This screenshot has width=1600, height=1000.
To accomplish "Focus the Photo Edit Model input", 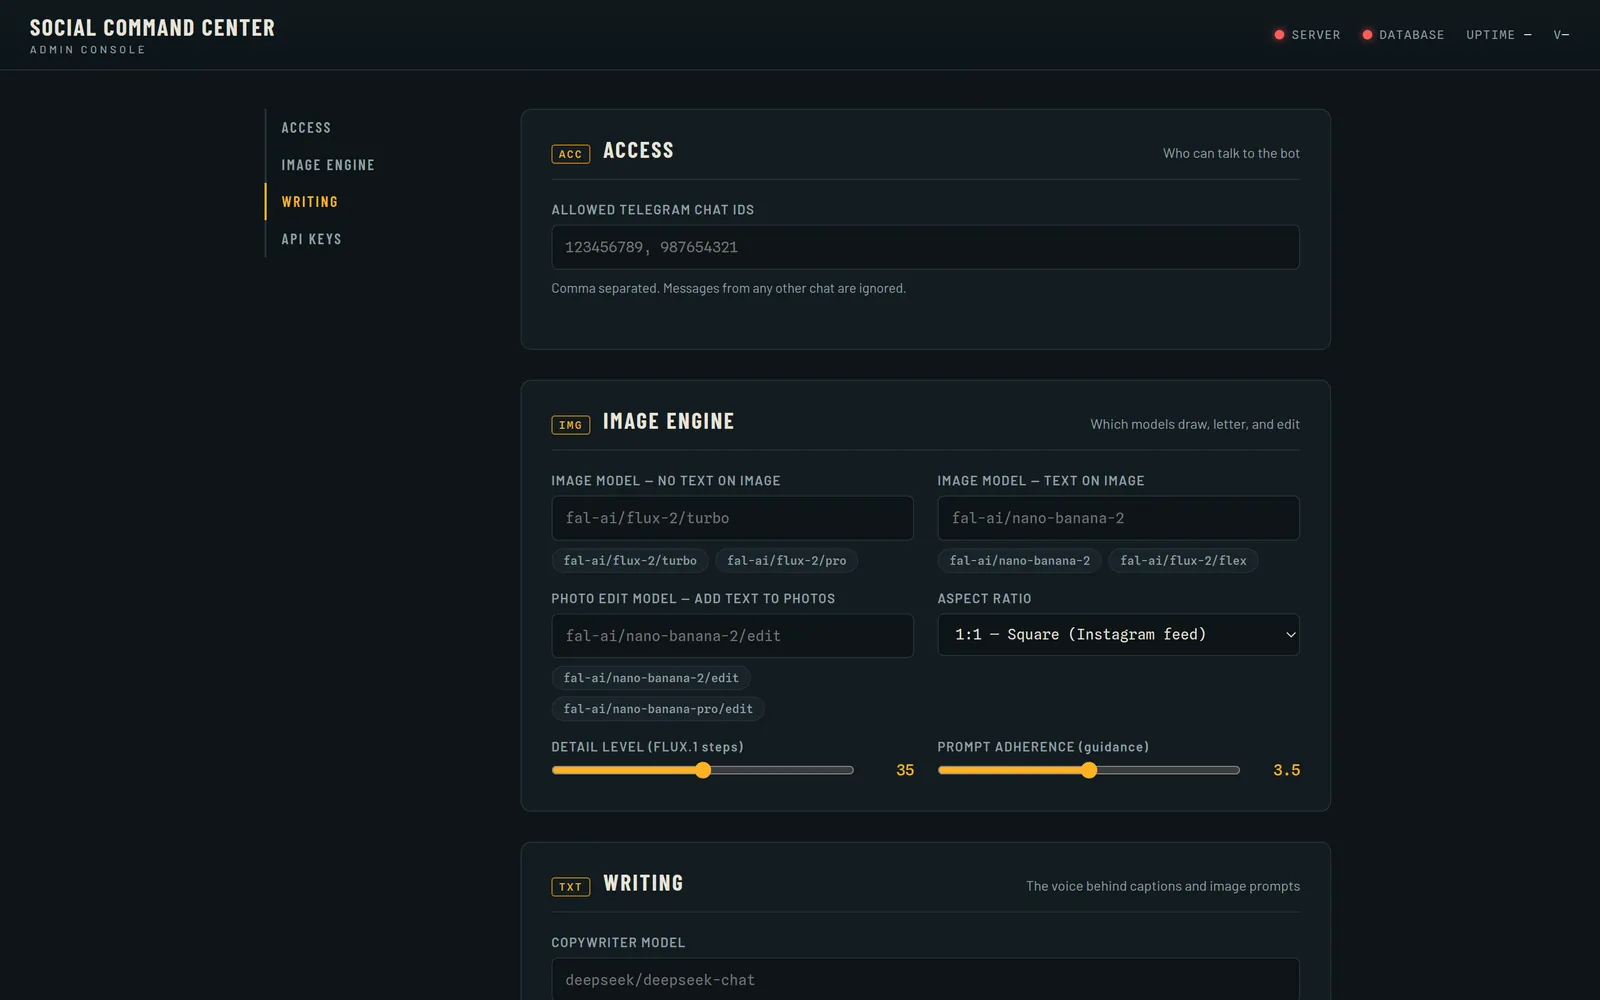I will (732, 636).
